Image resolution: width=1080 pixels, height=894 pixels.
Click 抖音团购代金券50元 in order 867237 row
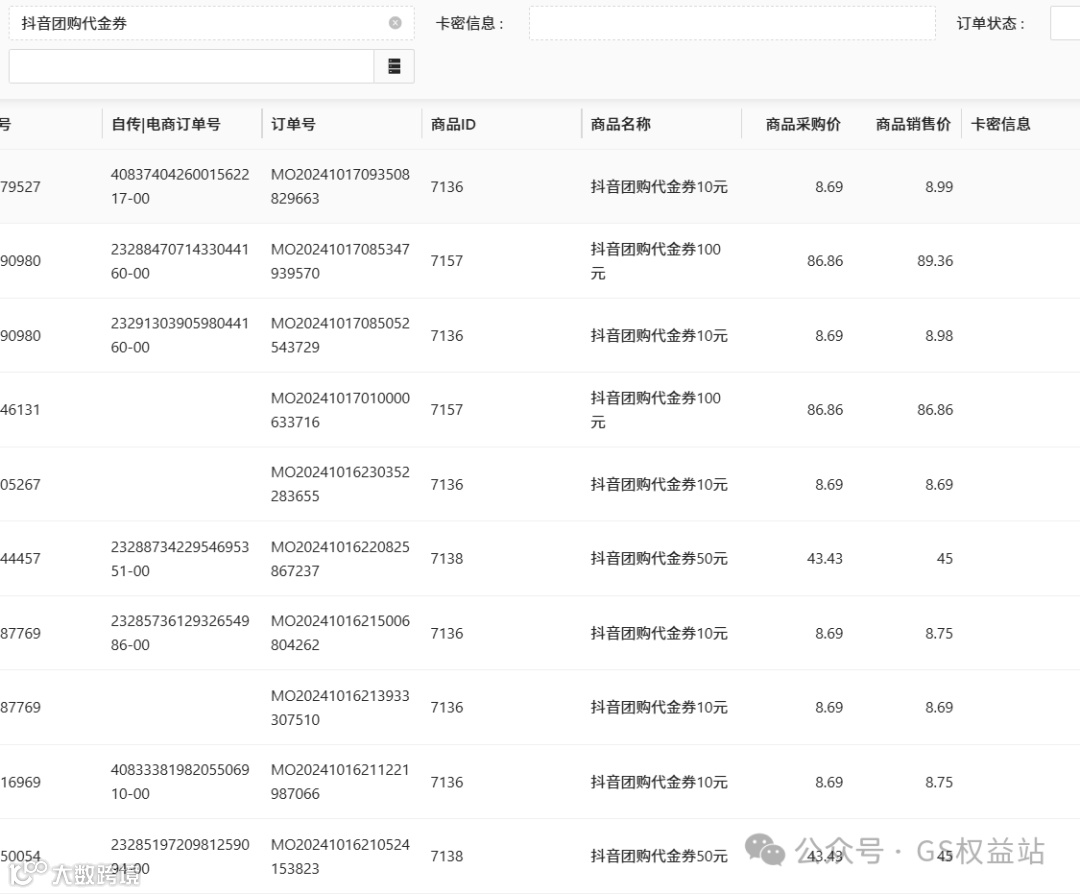(659, 559)
